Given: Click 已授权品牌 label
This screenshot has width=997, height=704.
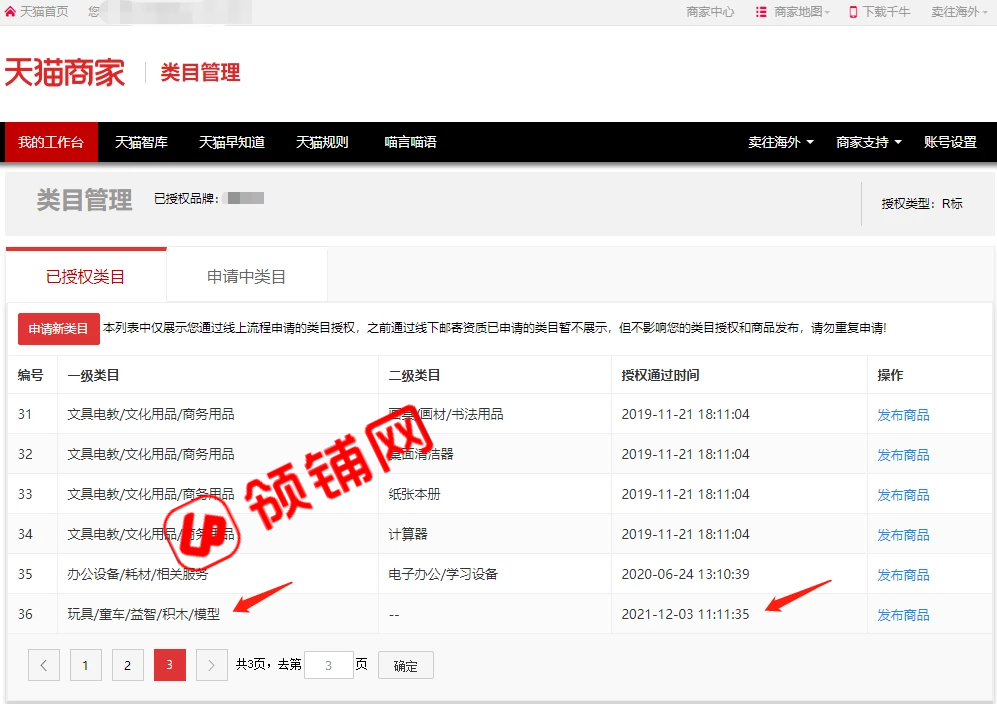Looking at the screenshot, I should point(186,198).
